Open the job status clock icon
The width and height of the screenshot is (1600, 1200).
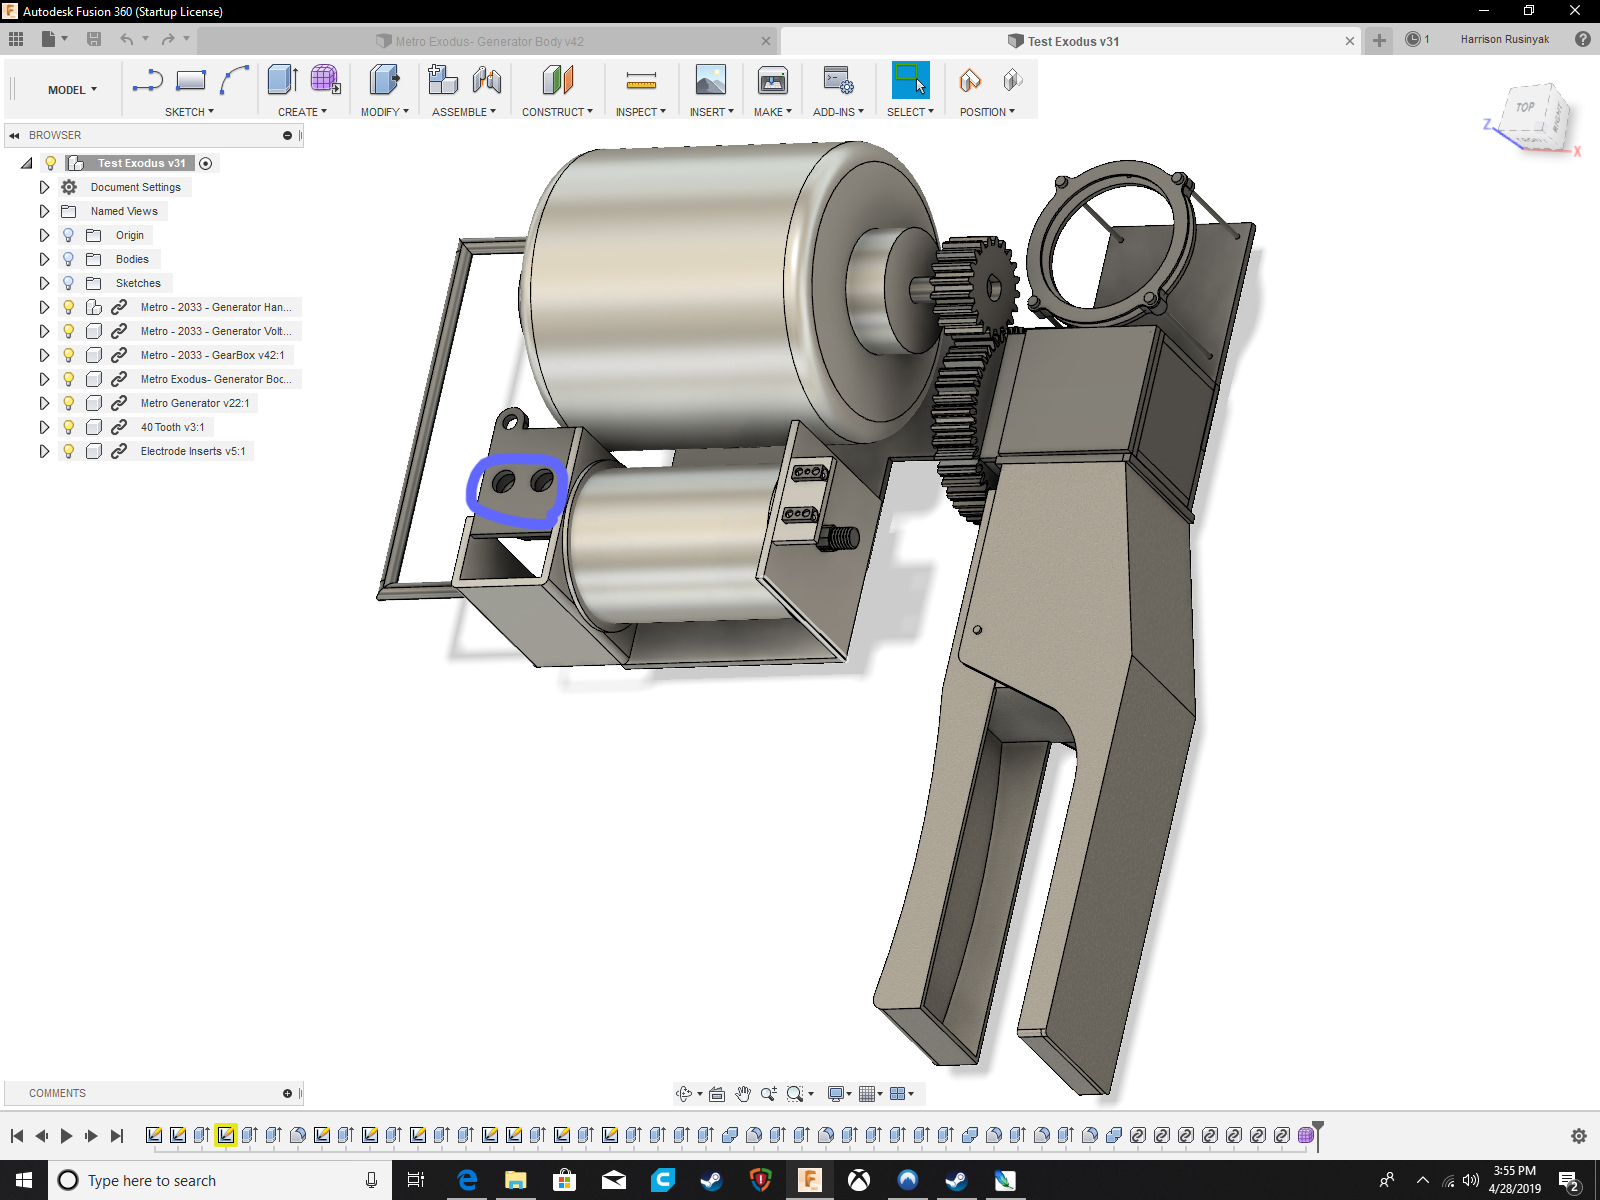1413,39
